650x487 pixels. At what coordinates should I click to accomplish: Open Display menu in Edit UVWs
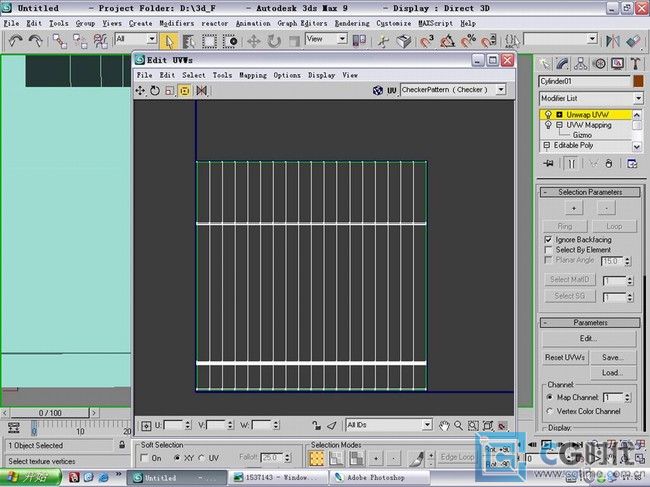pyautogui.click(x=321, y=75)
